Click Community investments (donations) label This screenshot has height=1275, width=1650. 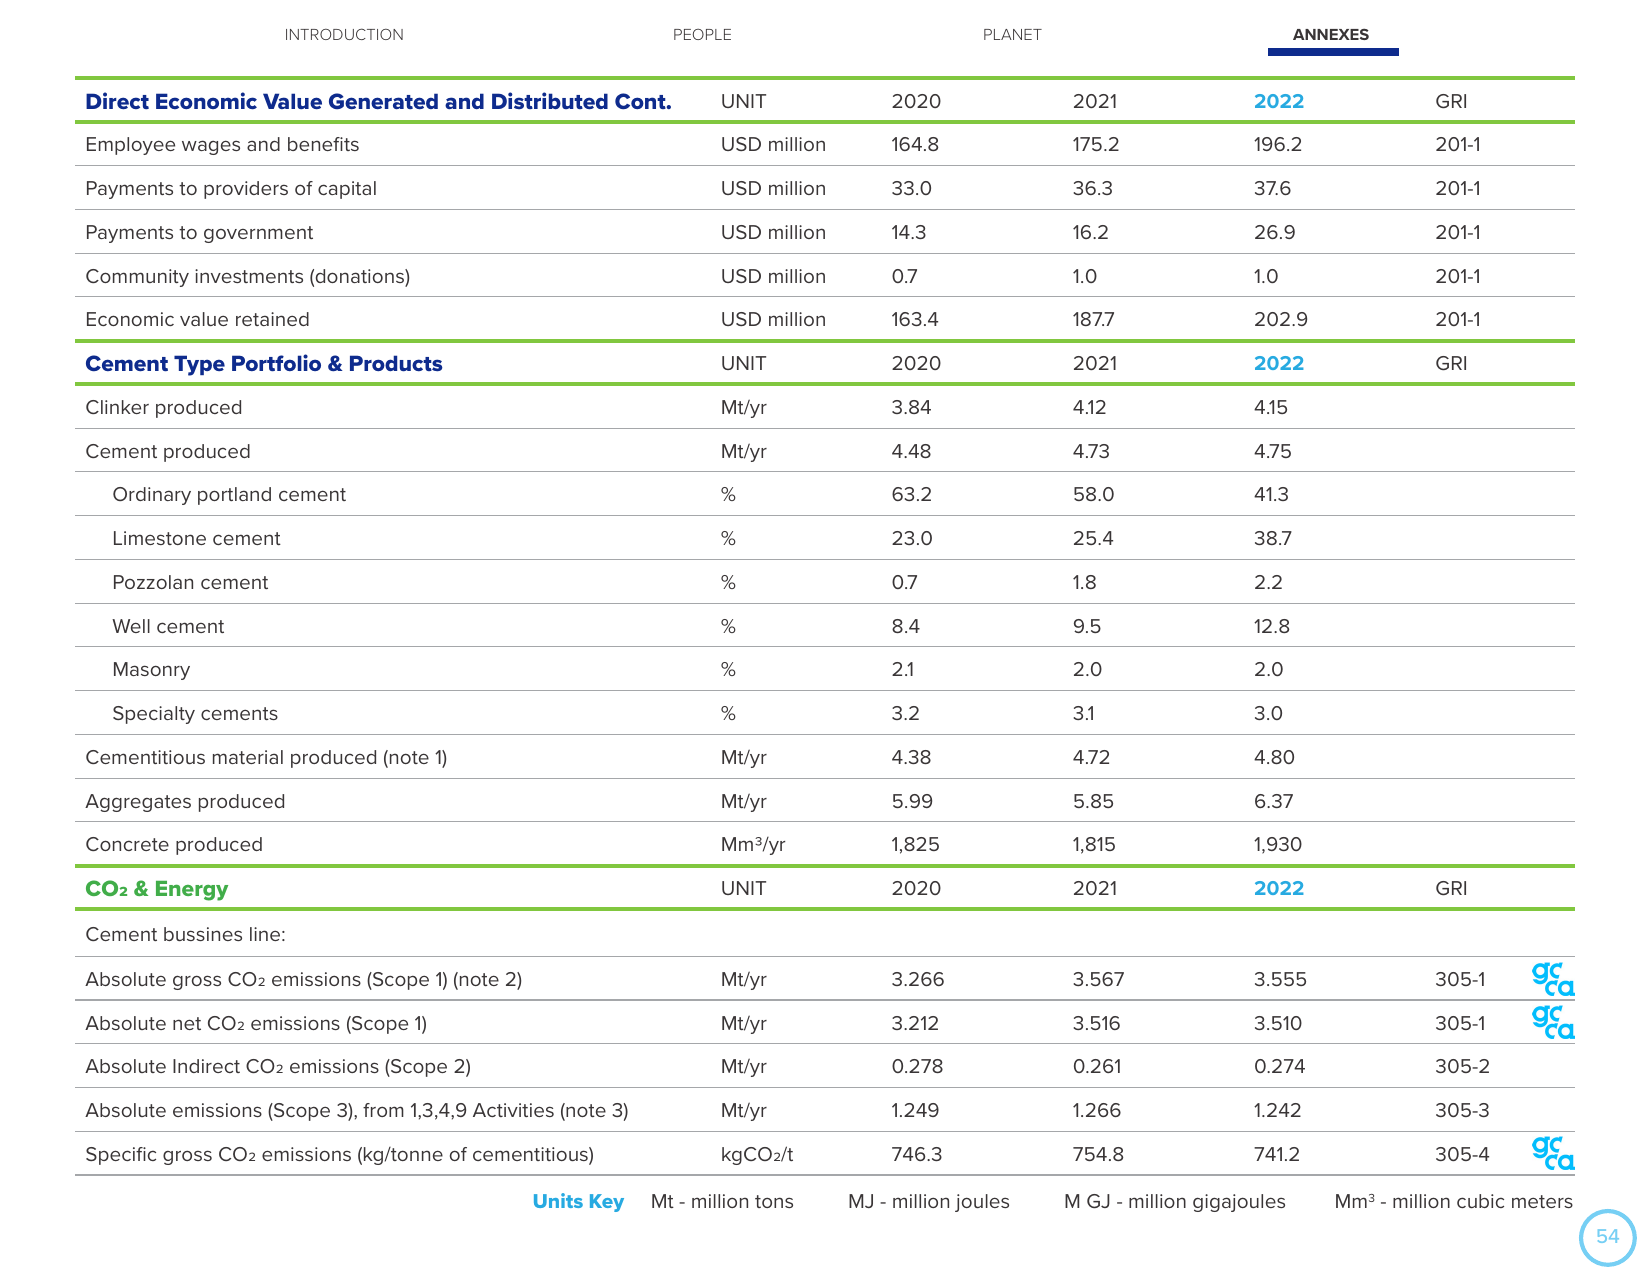coord(248,277)
